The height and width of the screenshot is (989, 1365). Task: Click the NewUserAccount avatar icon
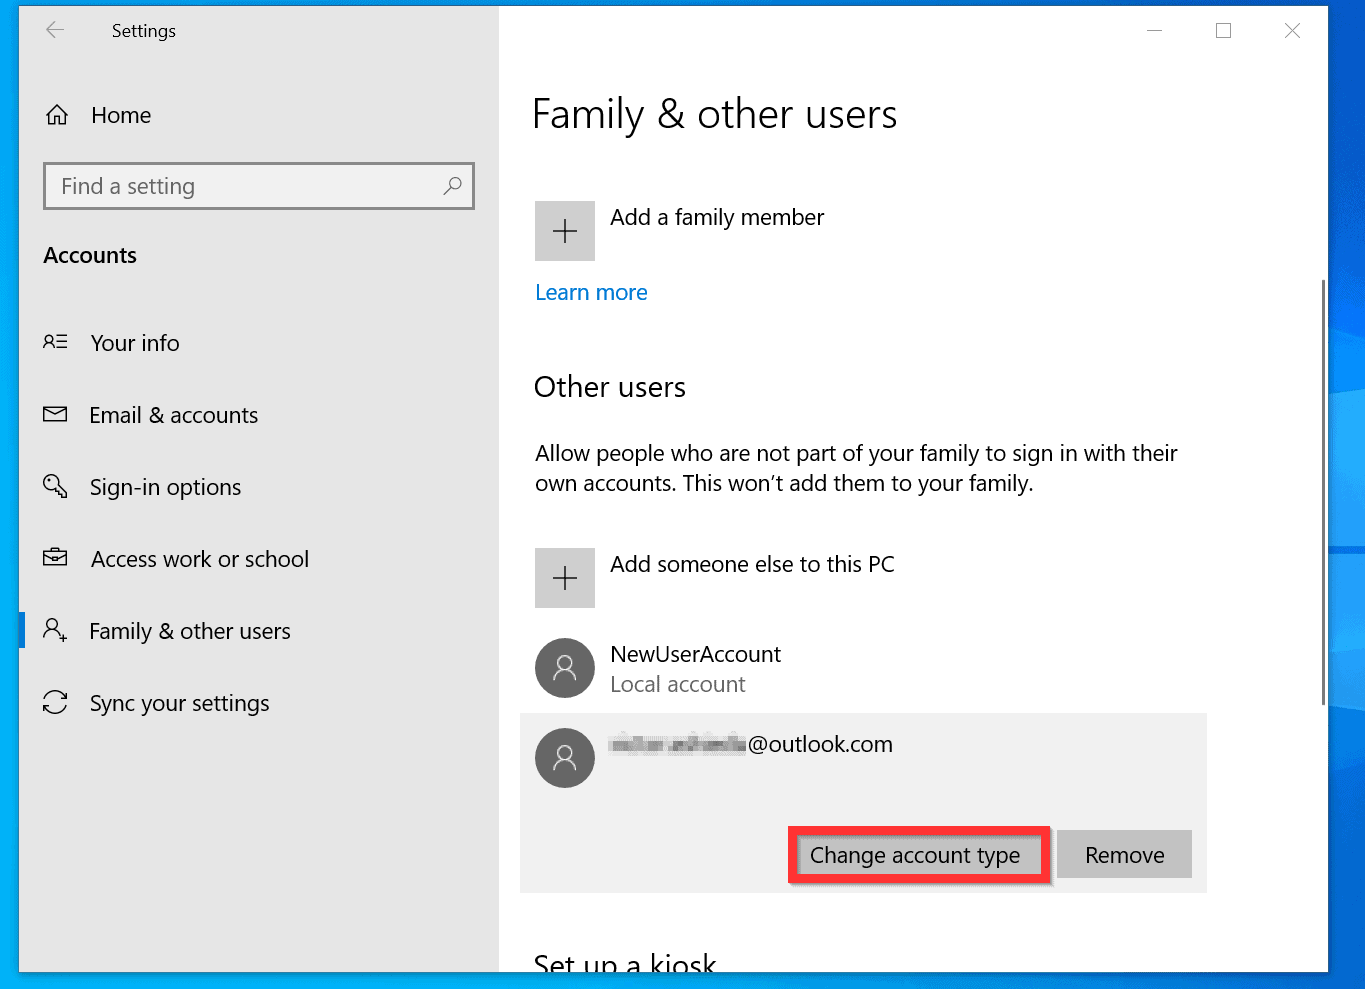click(565, 668)
